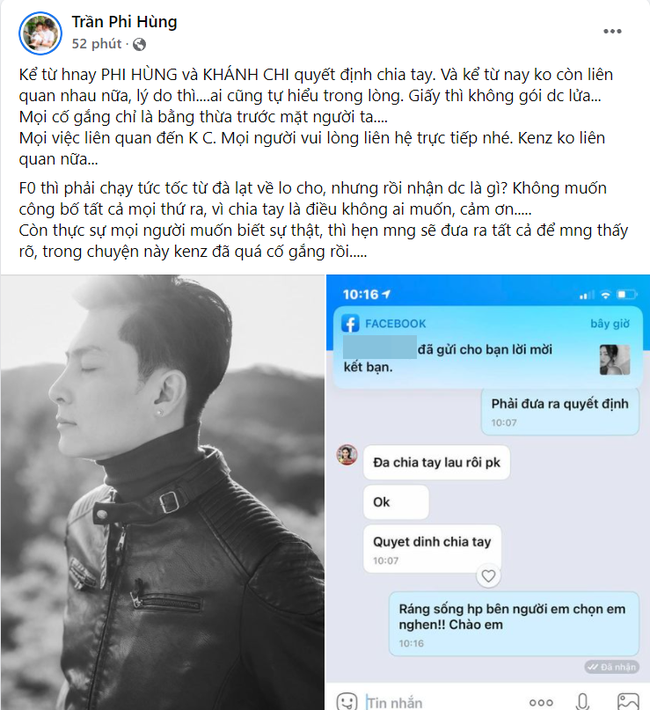Screen dimensions: 650x710
Task: Tap the heart reaction under Quyet dinh chia tay
Action: tap(488, 576)
